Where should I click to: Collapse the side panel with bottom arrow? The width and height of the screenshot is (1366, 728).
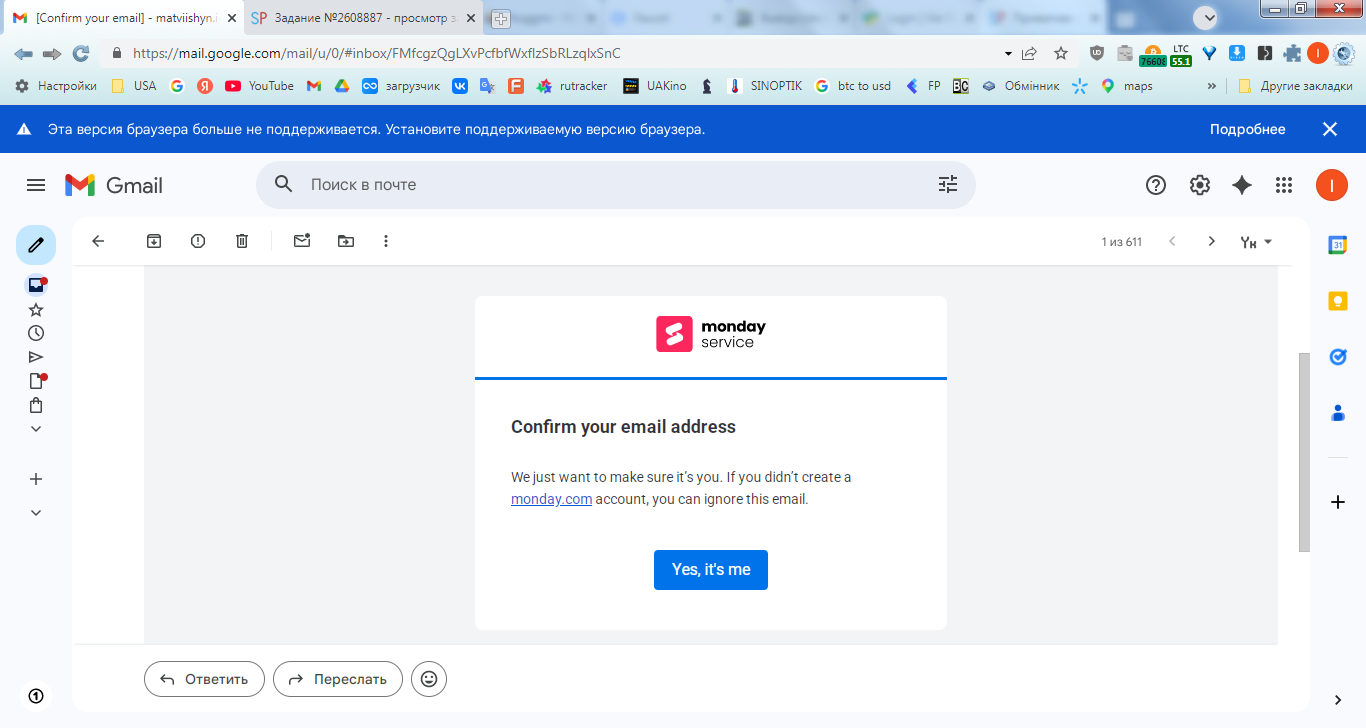coord(1338,700)
